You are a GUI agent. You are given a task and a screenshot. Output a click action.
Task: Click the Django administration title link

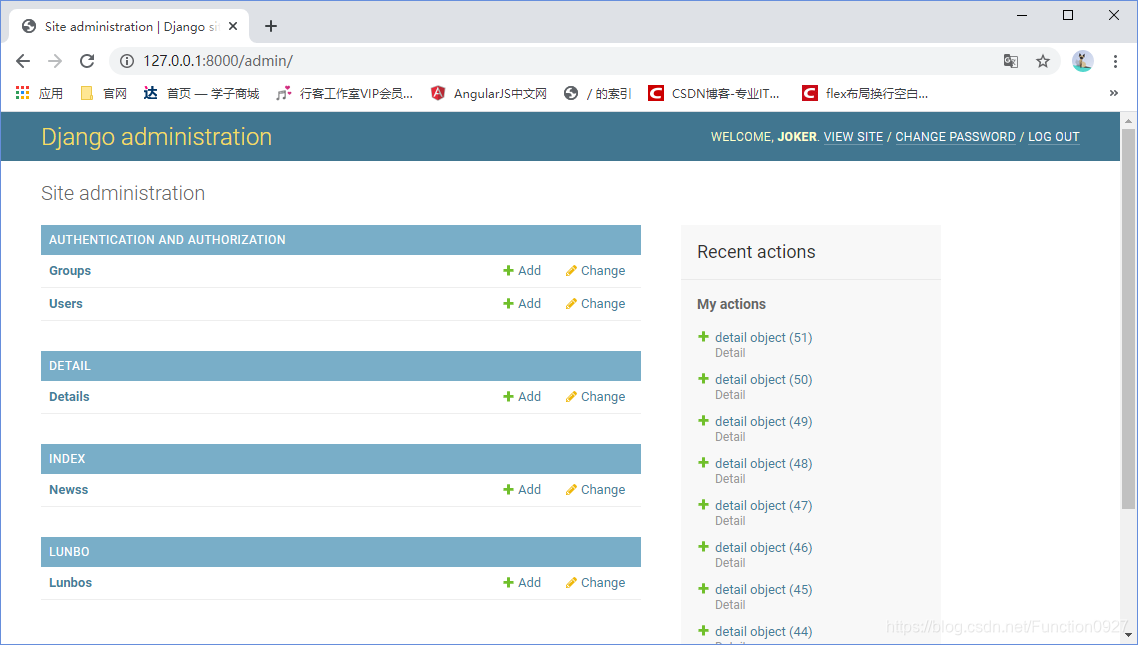[156, 136]
